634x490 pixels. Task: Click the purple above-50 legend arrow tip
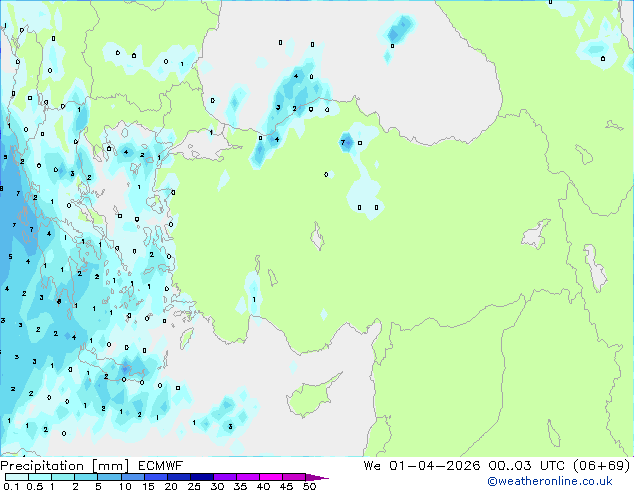coord(317,477)
